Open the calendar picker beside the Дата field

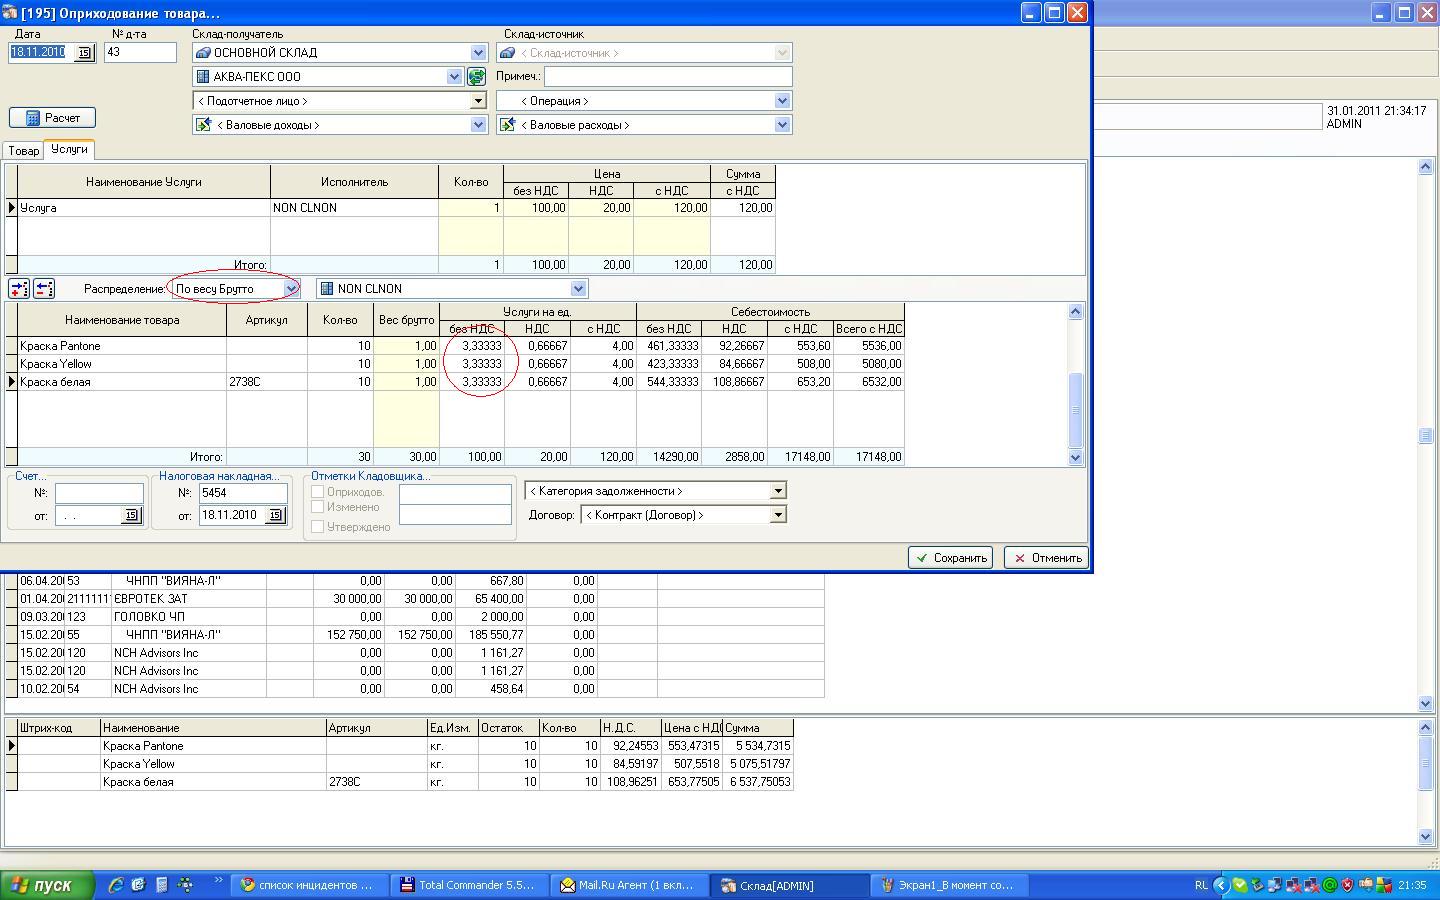84,53
